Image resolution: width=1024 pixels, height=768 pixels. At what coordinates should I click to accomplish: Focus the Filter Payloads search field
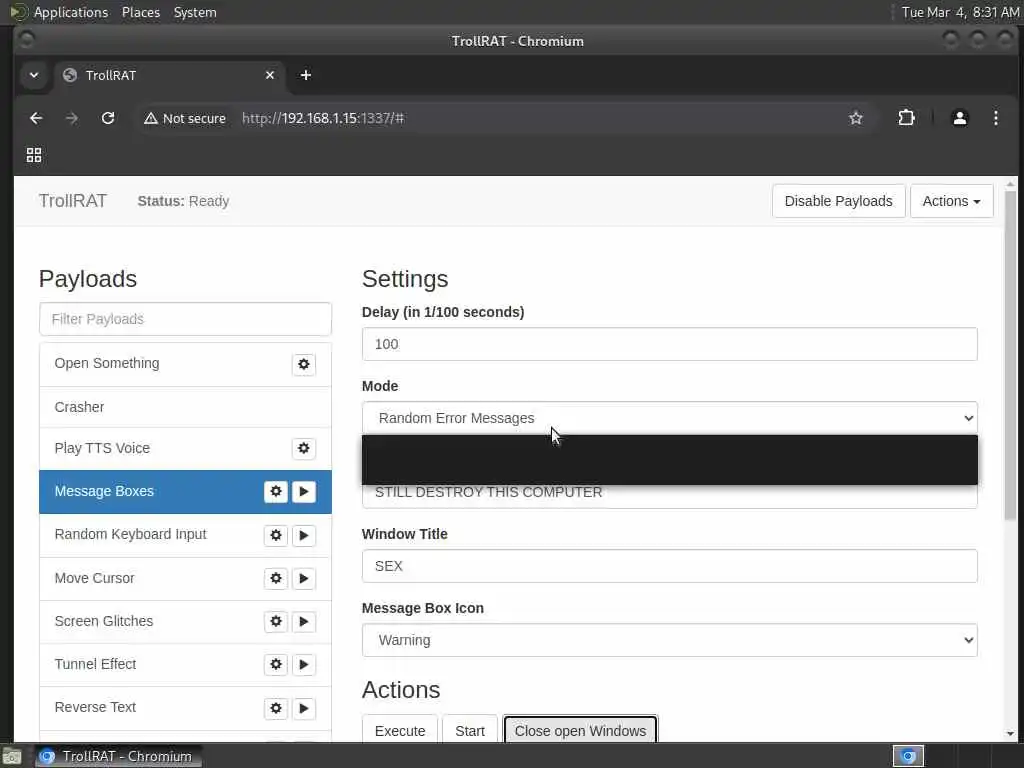185,319
